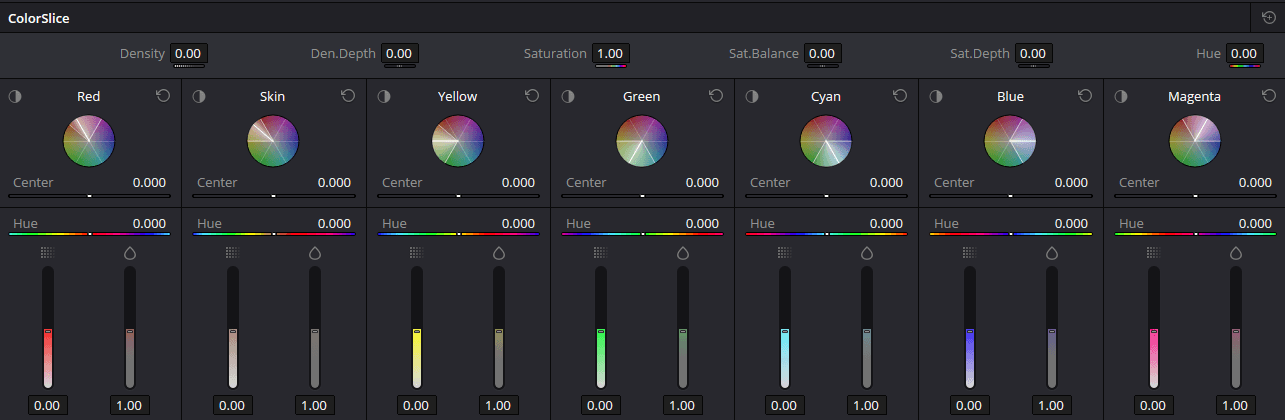This screenshot has height=420, width=1285.
Task: Click the Skin color wheel
Action: coord(273,140)
